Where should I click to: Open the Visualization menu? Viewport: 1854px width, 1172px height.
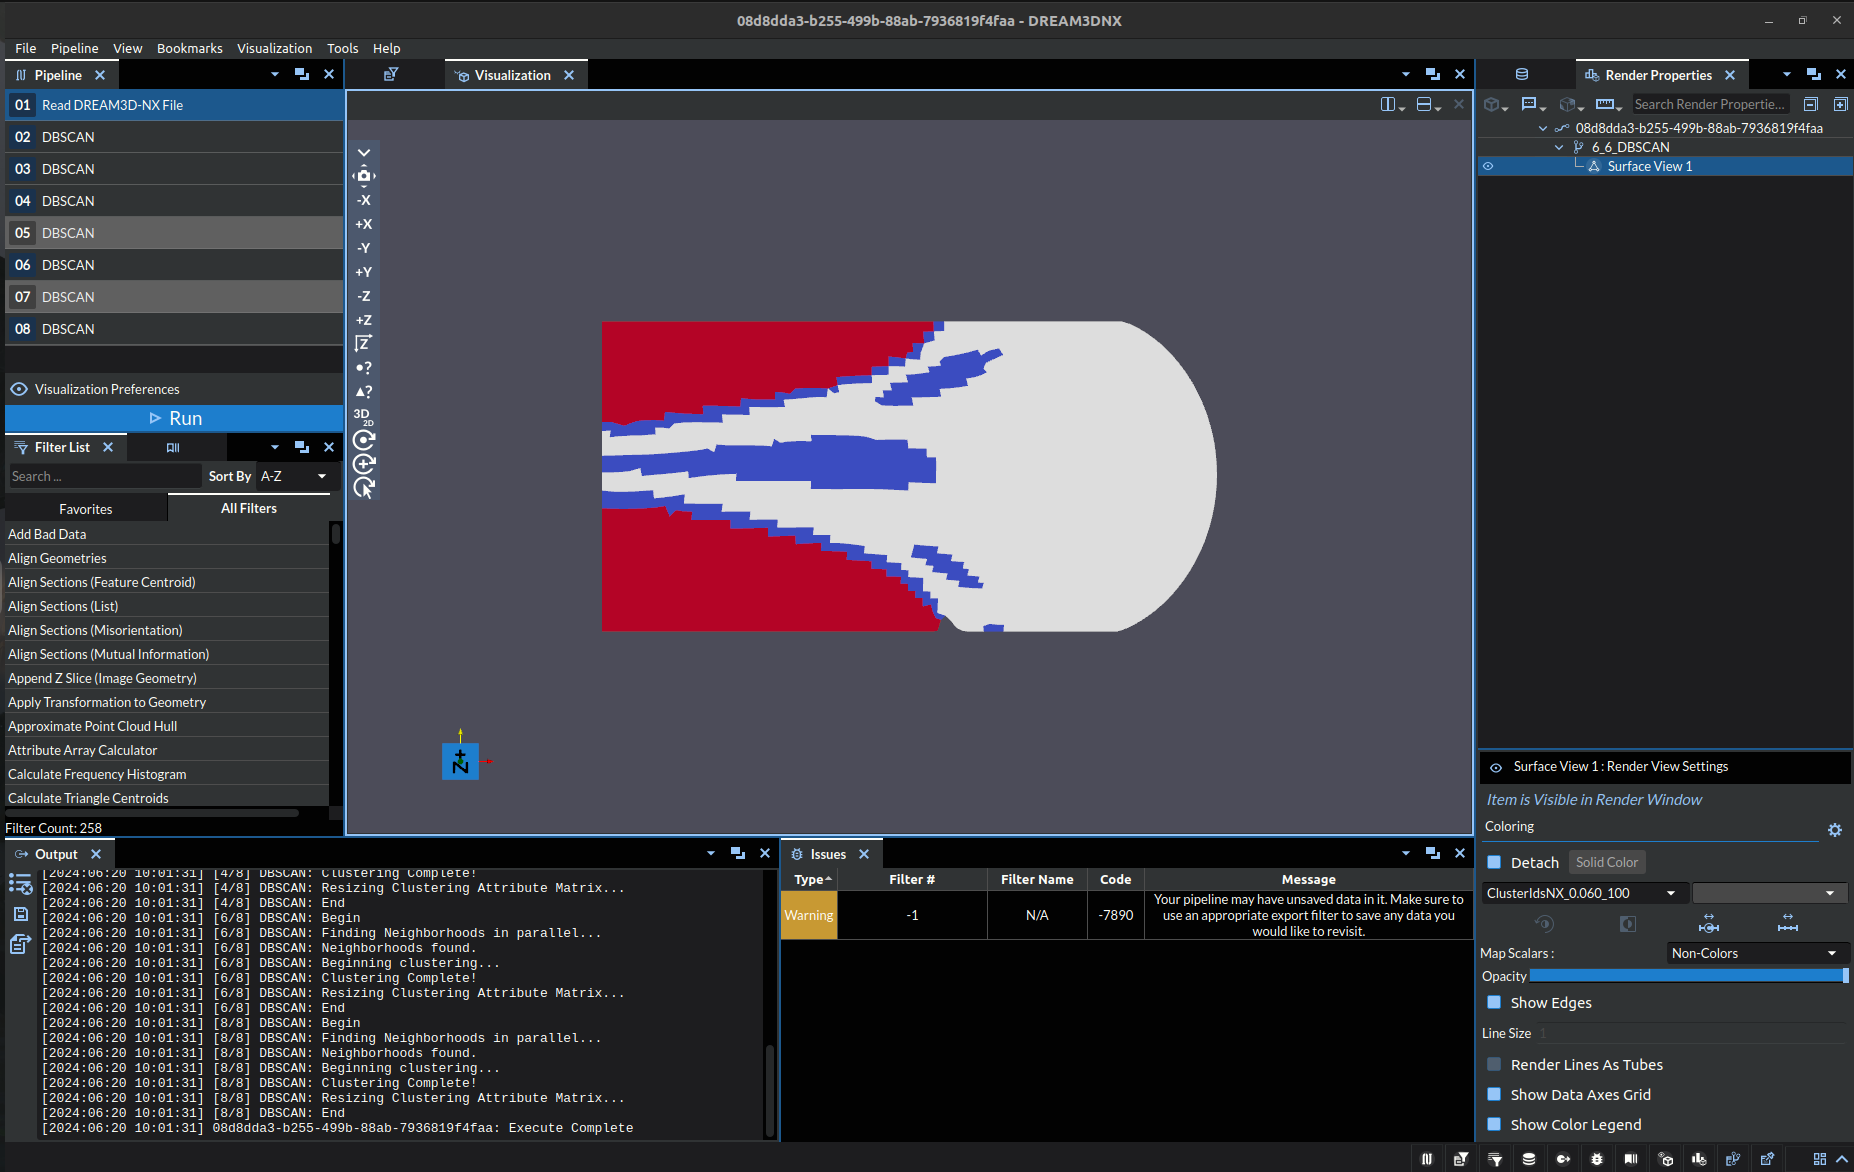coord(275,48)
